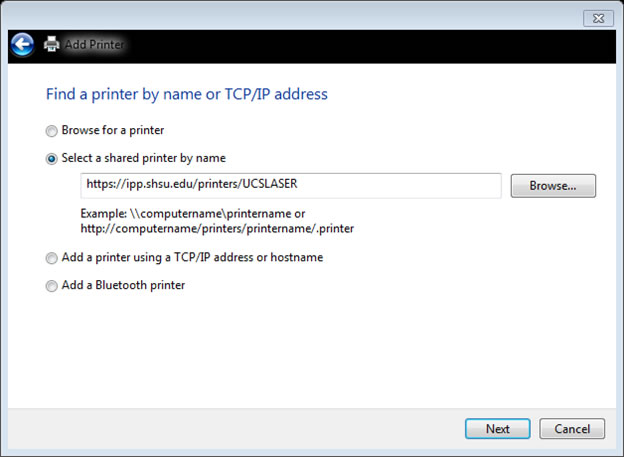Click the Add a printer using TCP/IP label text

coord(192,257)
